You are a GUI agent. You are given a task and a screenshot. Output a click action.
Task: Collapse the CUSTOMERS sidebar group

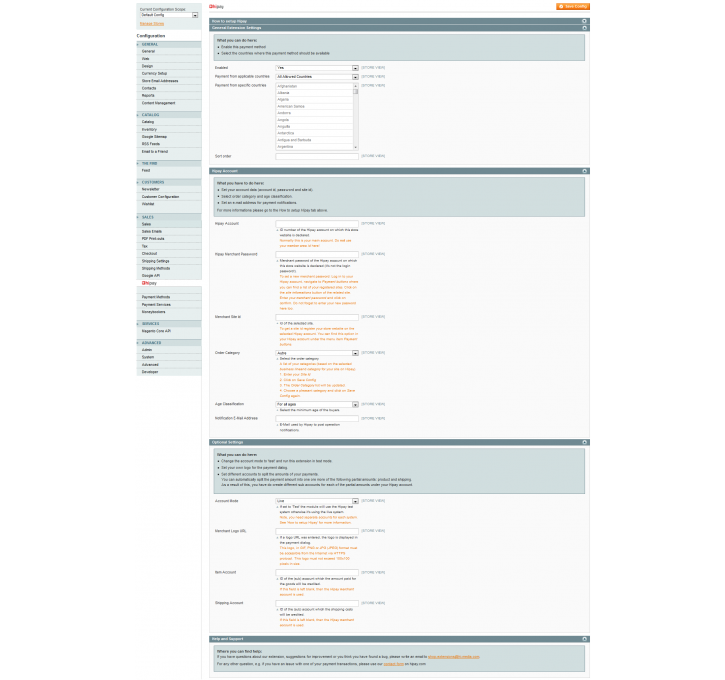click(169, 182)
